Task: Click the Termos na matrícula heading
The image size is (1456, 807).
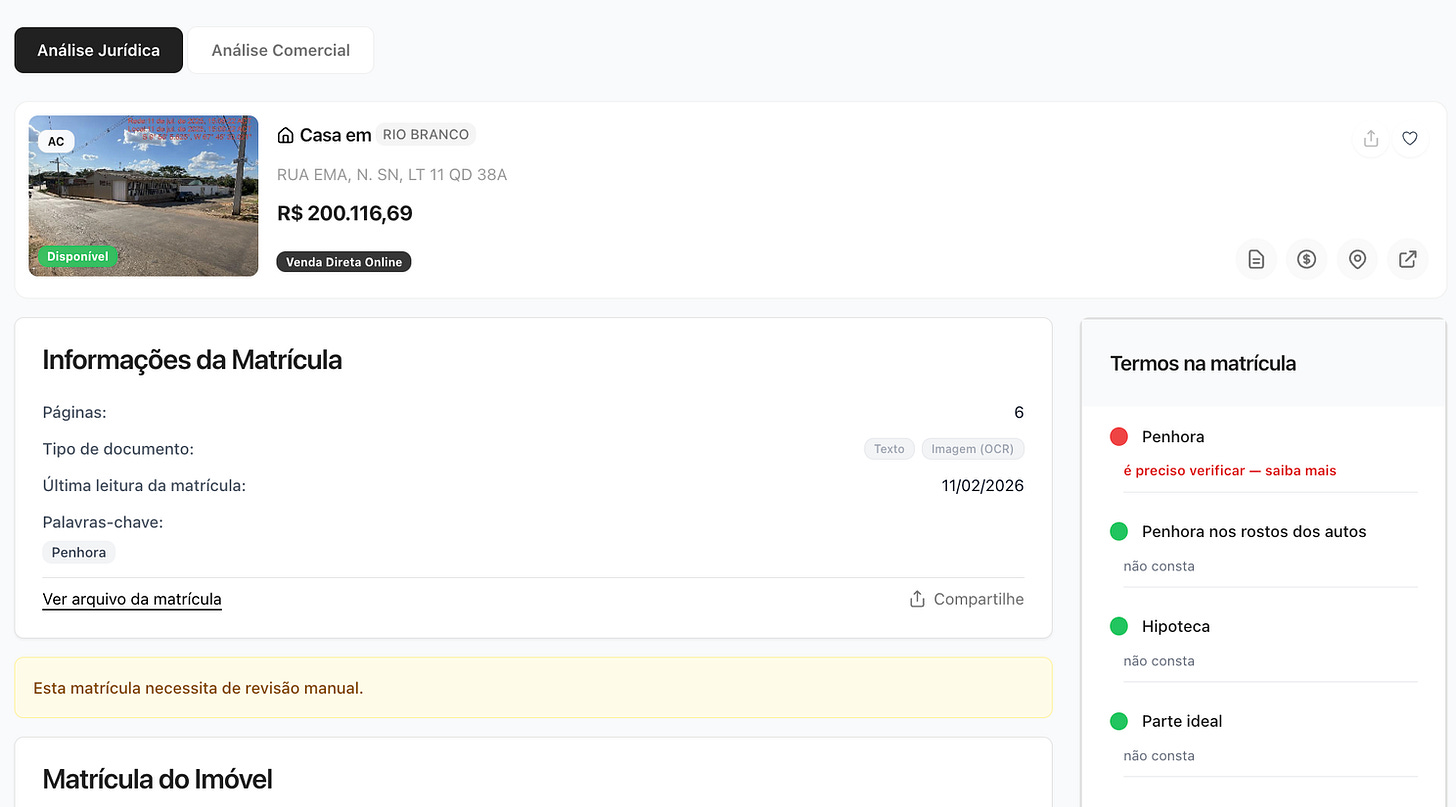Action: (1203, 364)
